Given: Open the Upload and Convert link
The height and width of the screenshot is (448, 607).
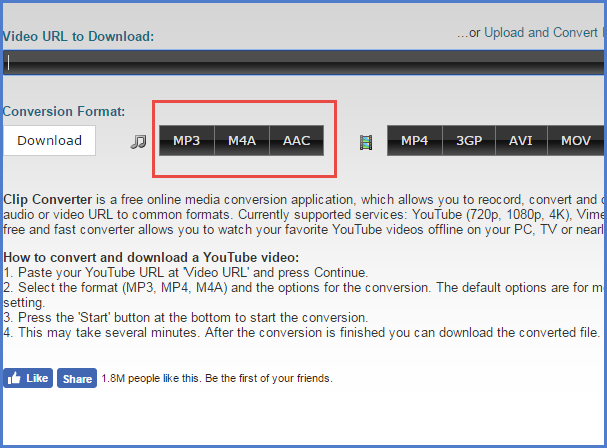Looking at the screenshot, I should pos(543,33).
